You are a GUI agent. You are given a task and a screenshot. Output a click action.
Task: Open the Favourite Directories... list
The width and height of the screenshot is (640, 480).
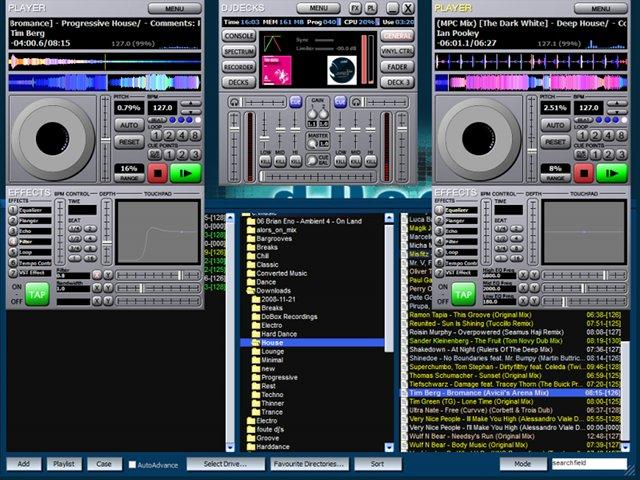click(x=309, y=464)
